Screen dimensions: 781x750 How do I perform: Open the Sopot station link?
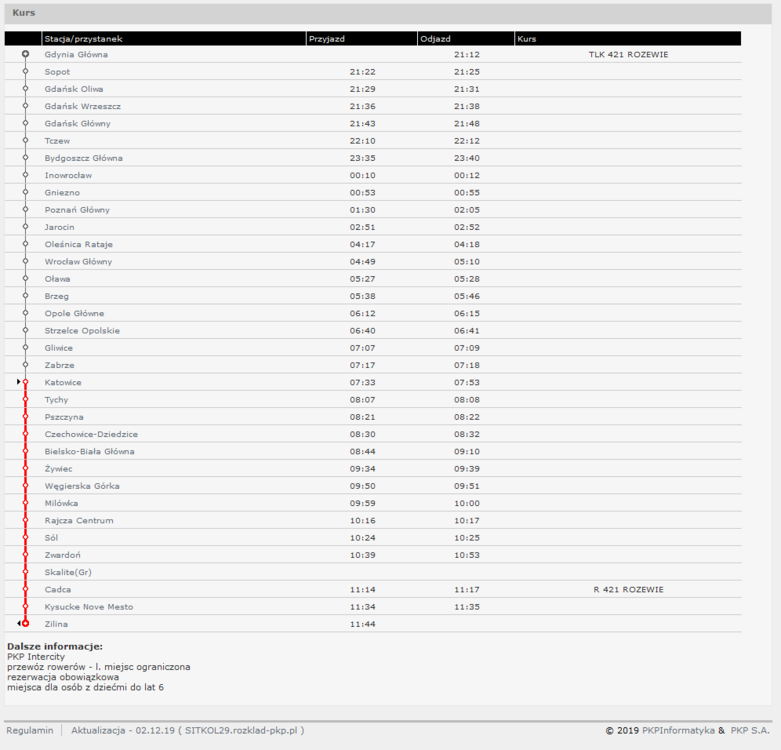pos(57,72)
